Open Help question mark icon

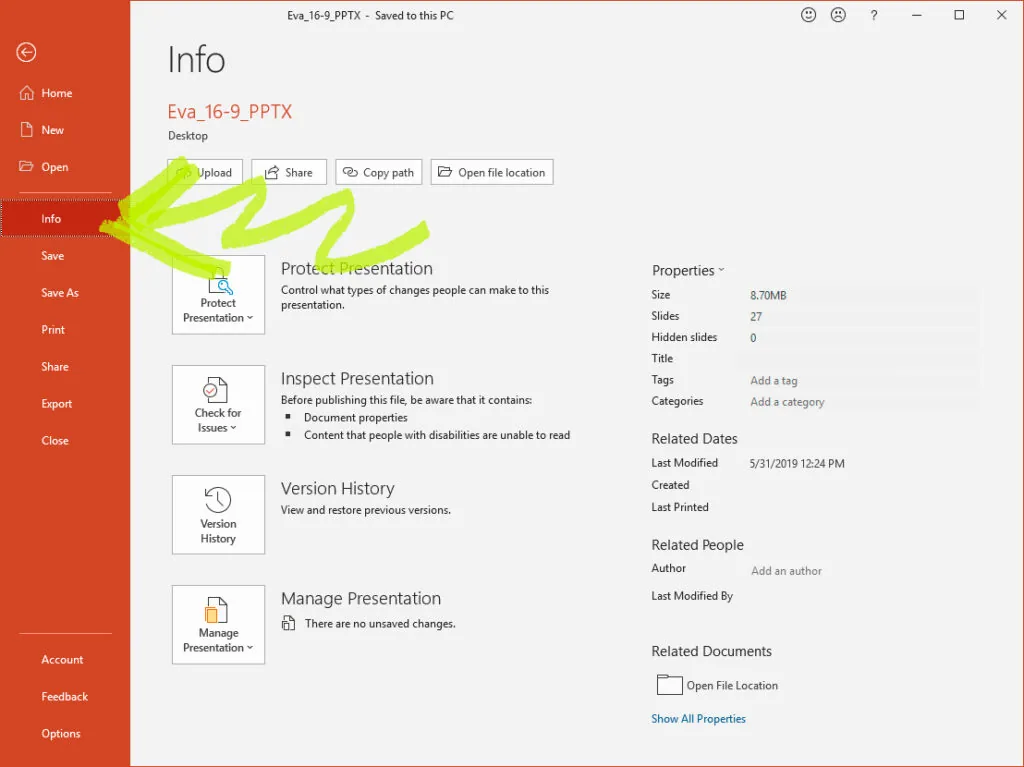click(874, 16)
